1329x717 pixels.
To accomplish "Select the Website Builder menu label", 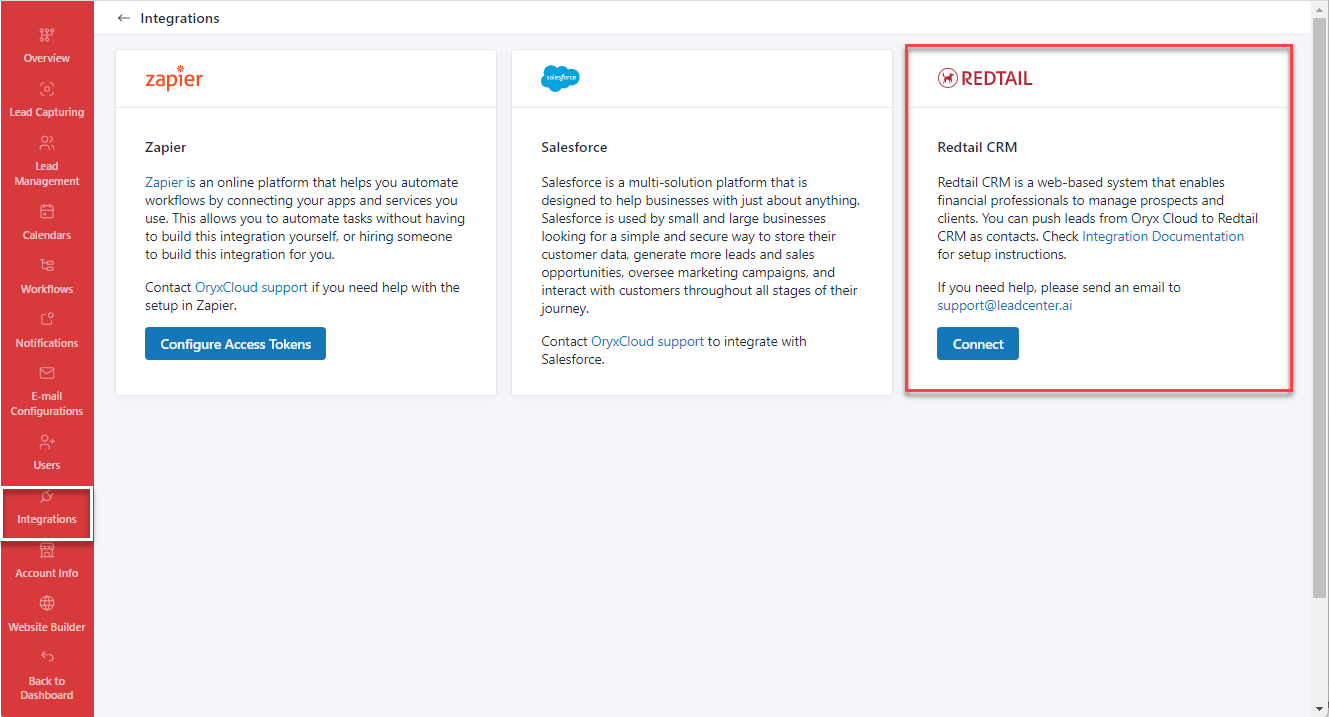I will [x=47, y=627].
